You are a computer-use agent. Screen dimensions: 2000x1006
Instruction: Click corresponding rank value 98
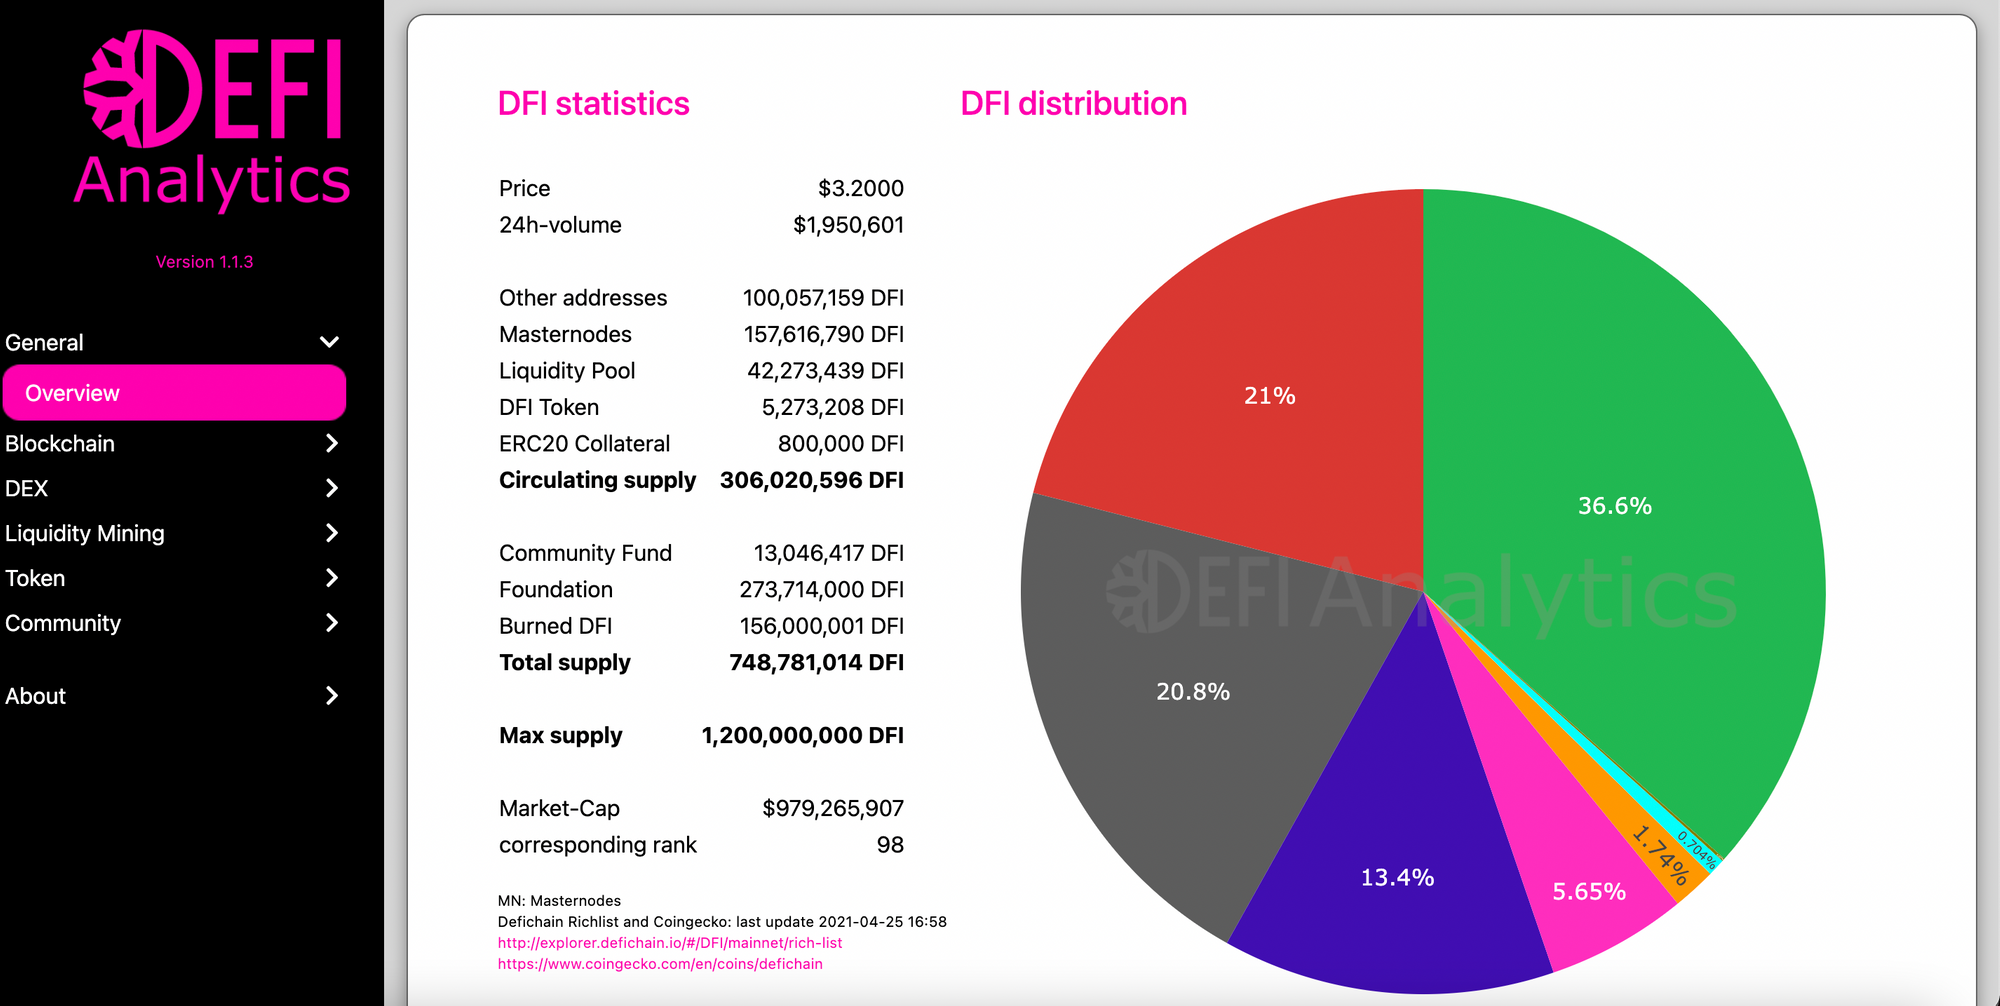(x=890, y=845)
